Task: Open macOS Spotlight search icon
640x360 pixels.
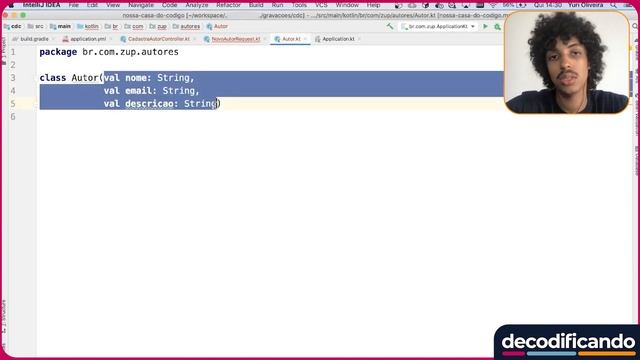Action: 613,5
